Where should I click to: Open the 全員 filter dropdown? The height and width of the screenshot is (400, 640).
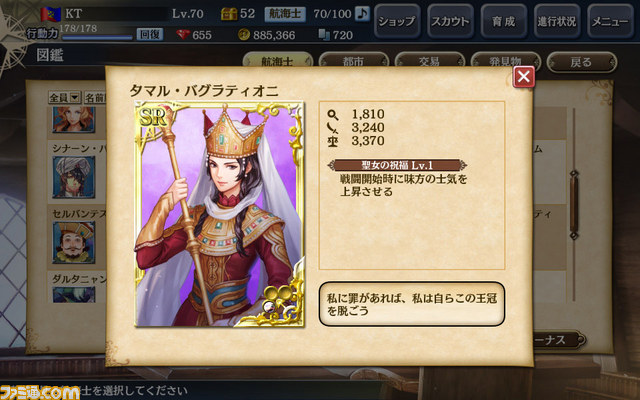pos(64,97)
